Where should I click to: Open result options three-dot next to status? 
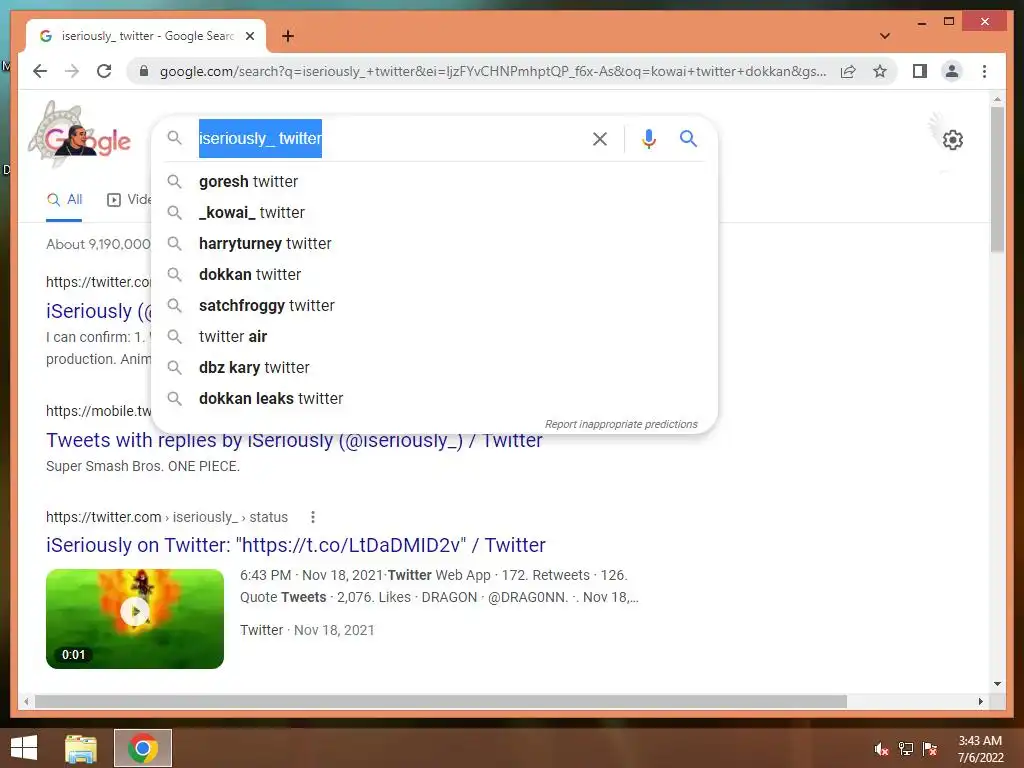pyautogui.click(x=313, y=517)
